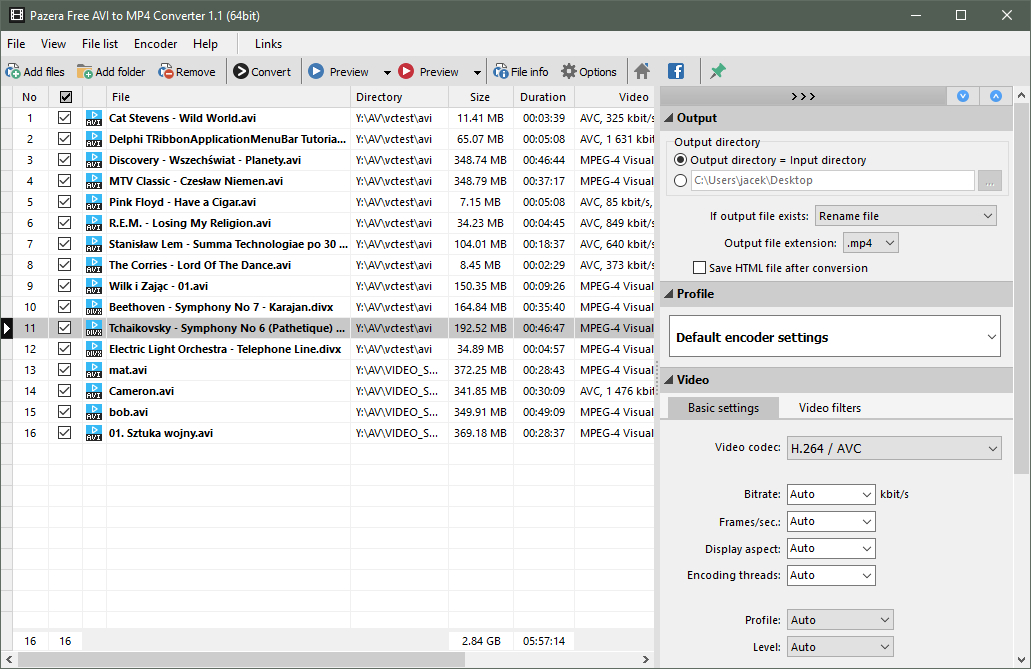
Task: Click the blue down-arrow panel icon
Action: coord(963,96)
